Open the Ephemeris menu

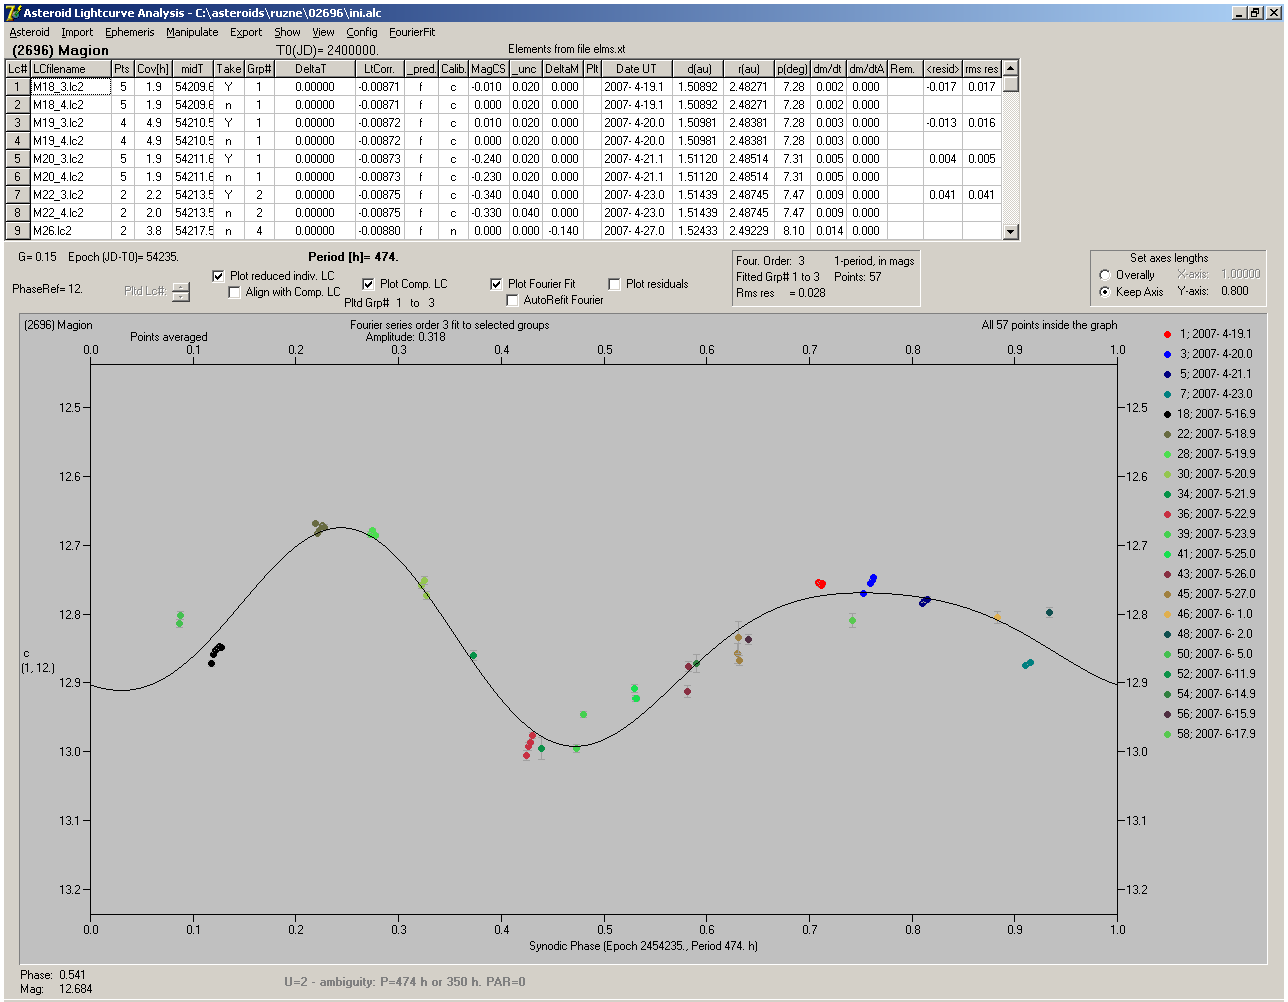point(130,32)
